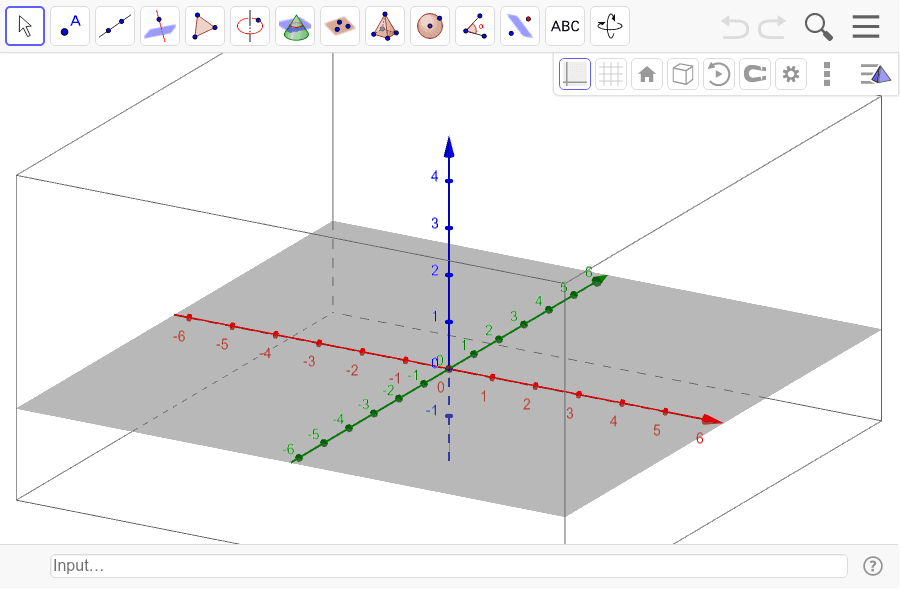The height and width of the screenshot is (589, 900).
Task: Select the Rotate 3D Graphics View tool
Action: [x=610, y=26]
